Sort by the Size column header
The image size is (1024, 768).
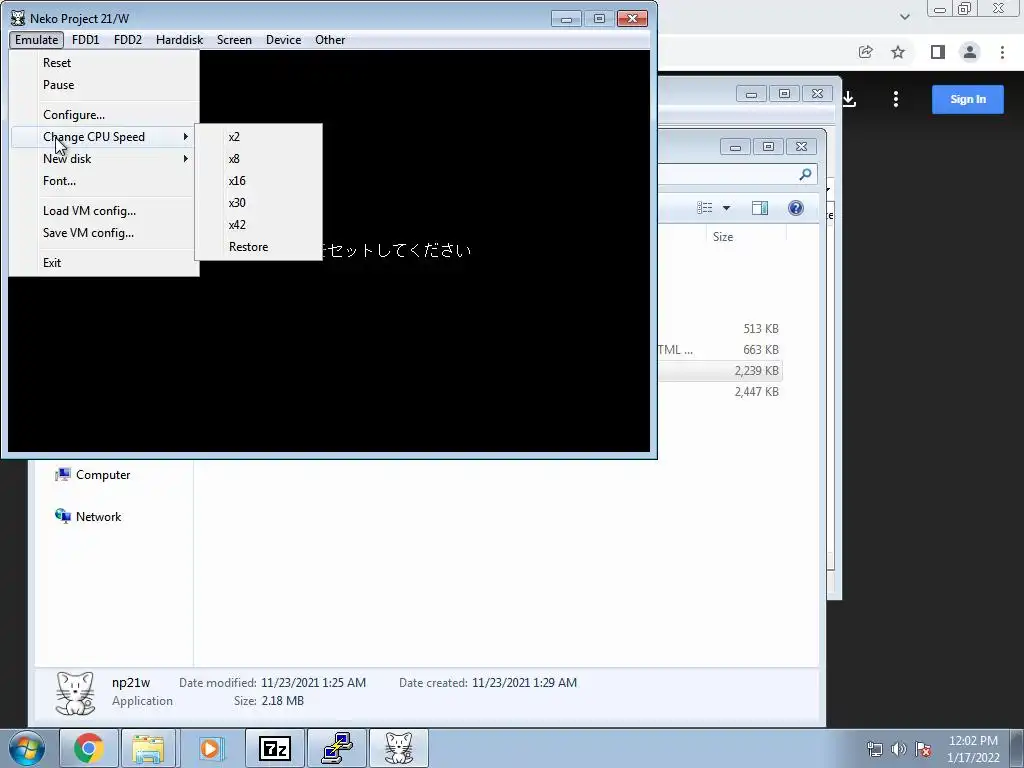pyautogui.click(x=746, y=236)
